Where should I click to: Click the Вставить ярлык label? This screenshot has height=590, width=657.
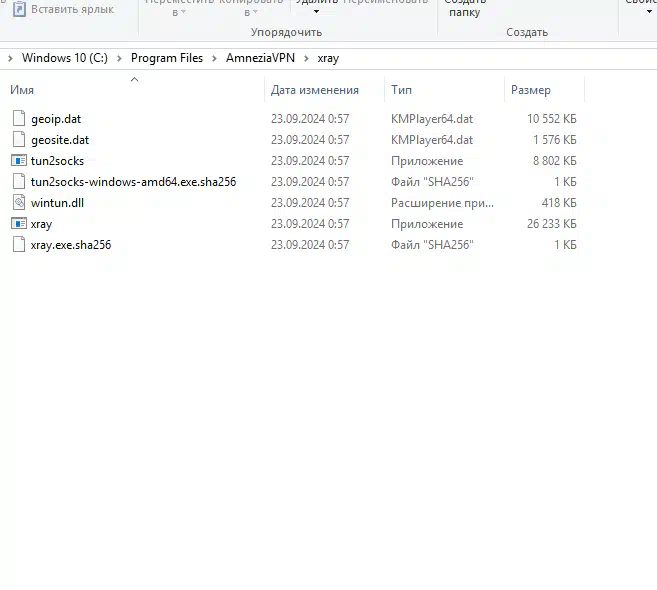coord(72,9)
